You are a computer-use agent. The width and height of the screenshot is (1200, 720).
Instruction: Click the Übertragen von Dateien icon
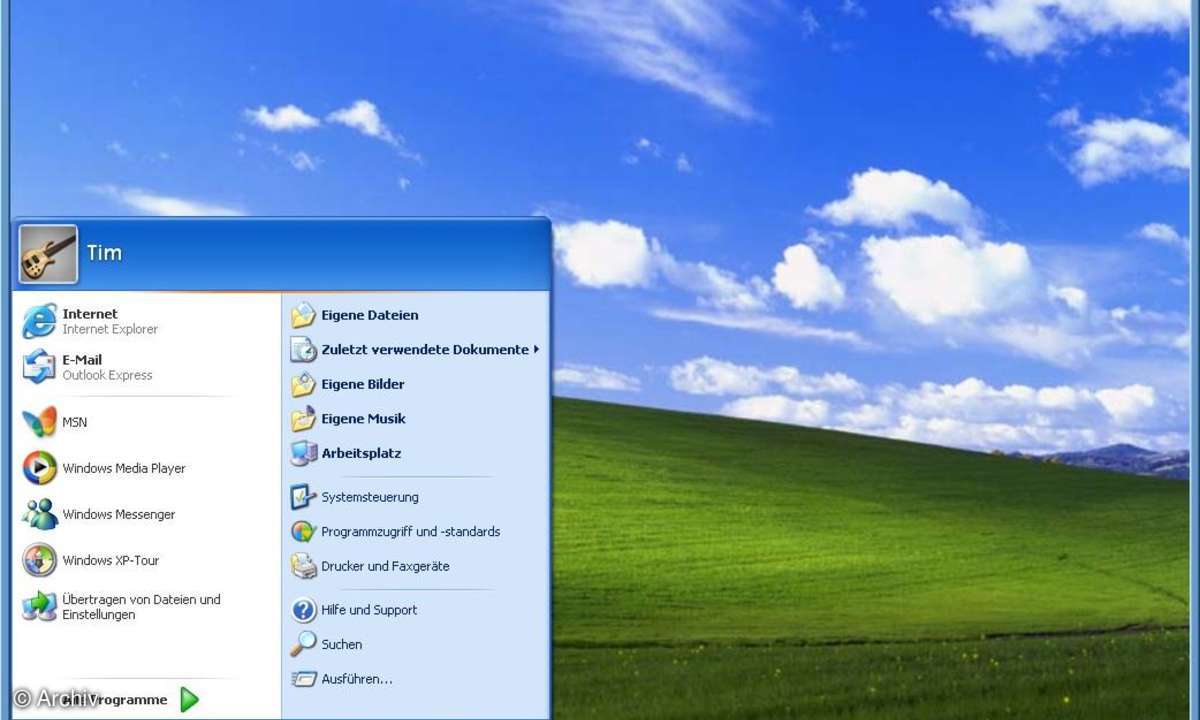click(x=40, y=606)
